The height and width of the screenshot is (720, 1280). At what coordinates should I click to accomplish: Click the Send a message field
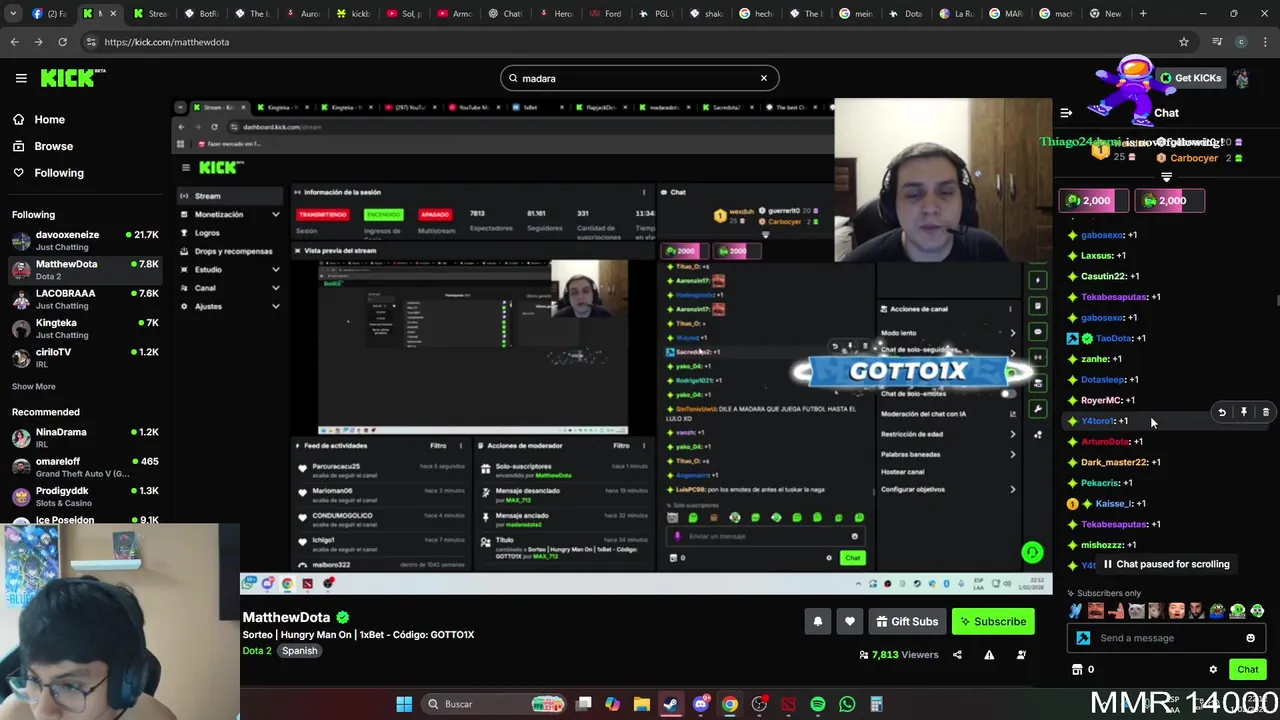(1166, 638)
